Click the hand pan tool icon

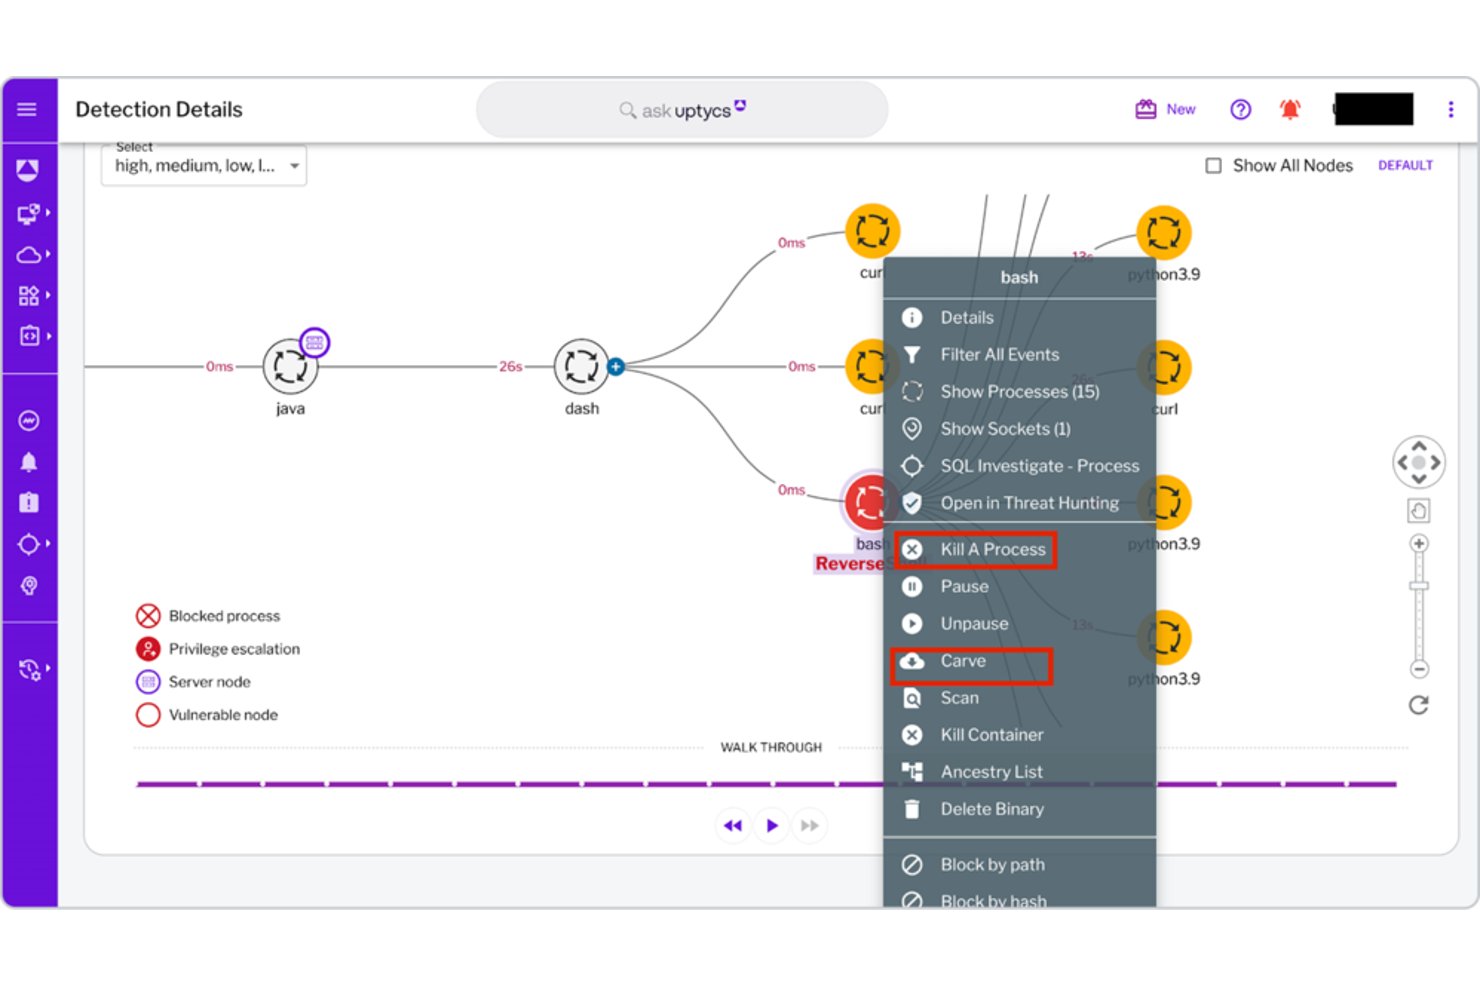pos(1419,511)
